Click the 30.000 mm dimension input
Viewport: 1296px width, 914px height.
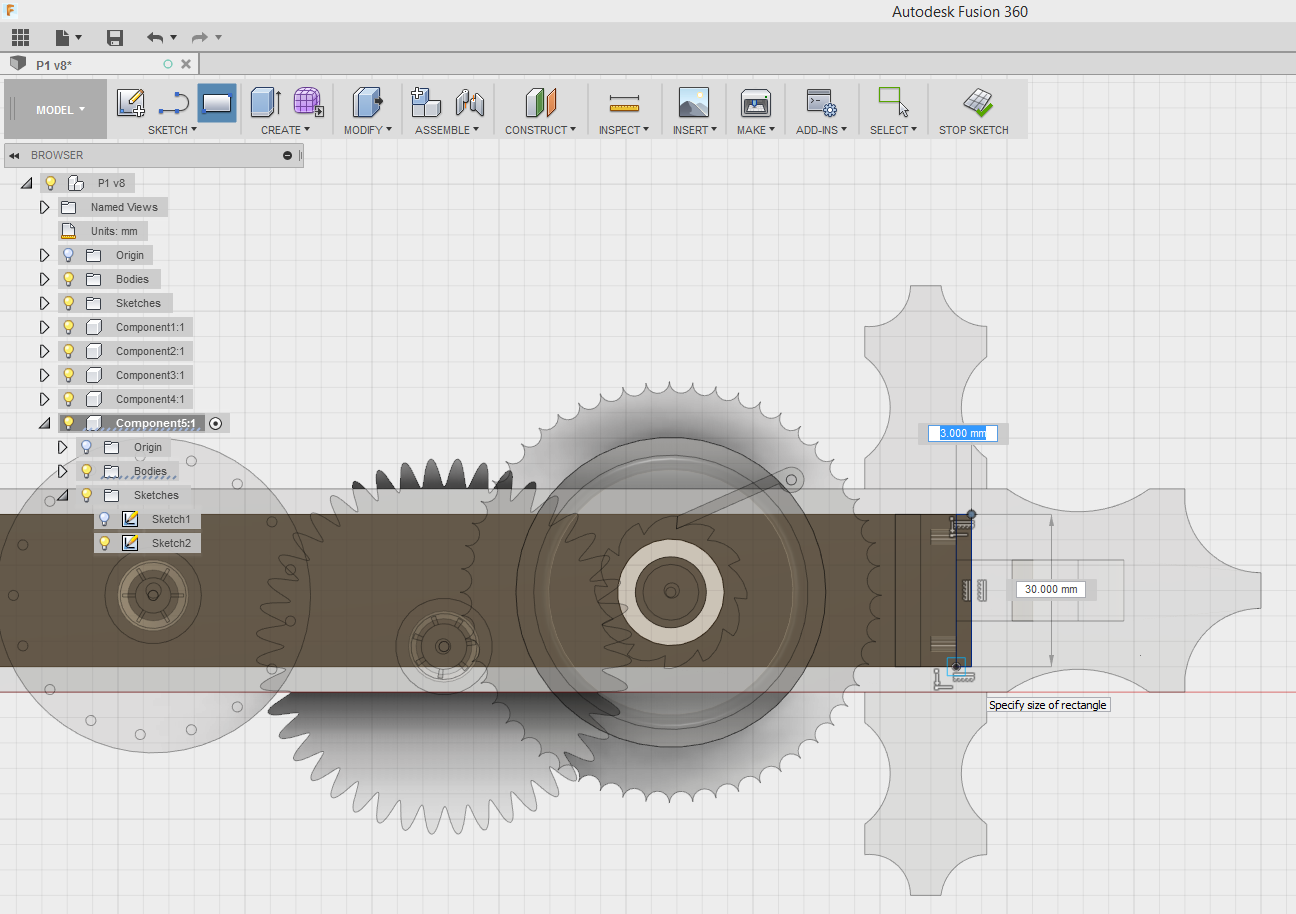click(x=1050, y=589)
